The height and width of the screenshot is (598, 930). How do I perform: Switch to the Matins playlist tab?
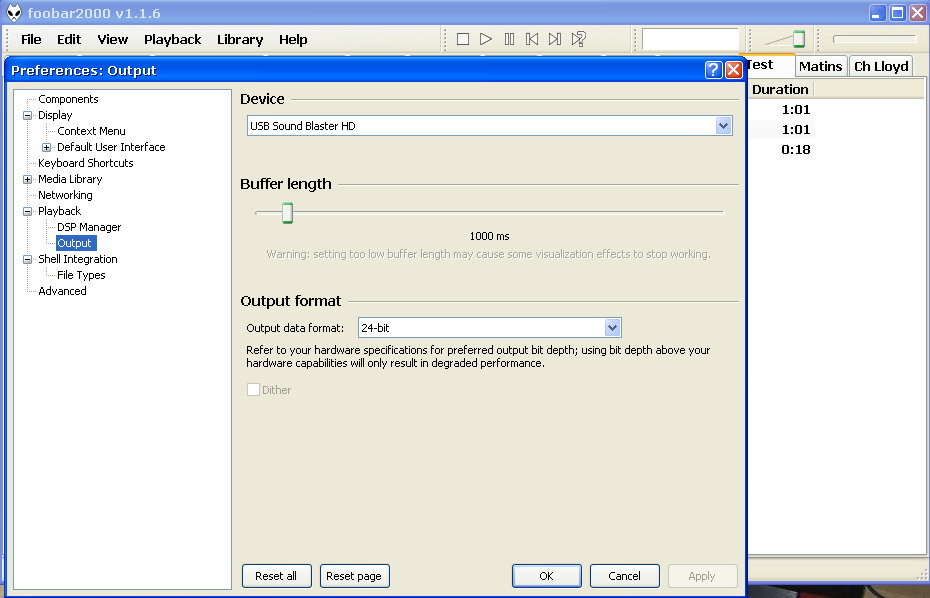(820, 66)
